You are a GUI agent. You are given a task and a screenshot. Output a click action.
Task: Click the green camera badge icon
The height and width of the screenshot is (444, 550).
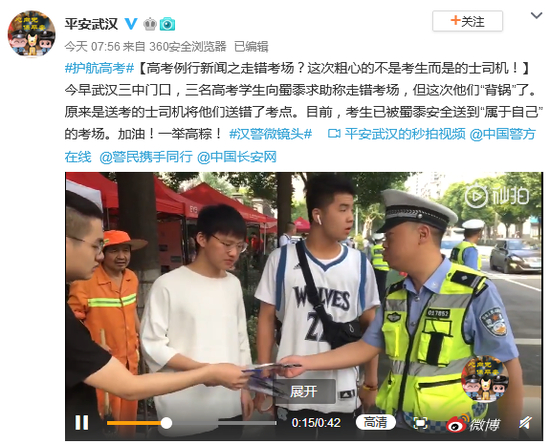point(167,24)
